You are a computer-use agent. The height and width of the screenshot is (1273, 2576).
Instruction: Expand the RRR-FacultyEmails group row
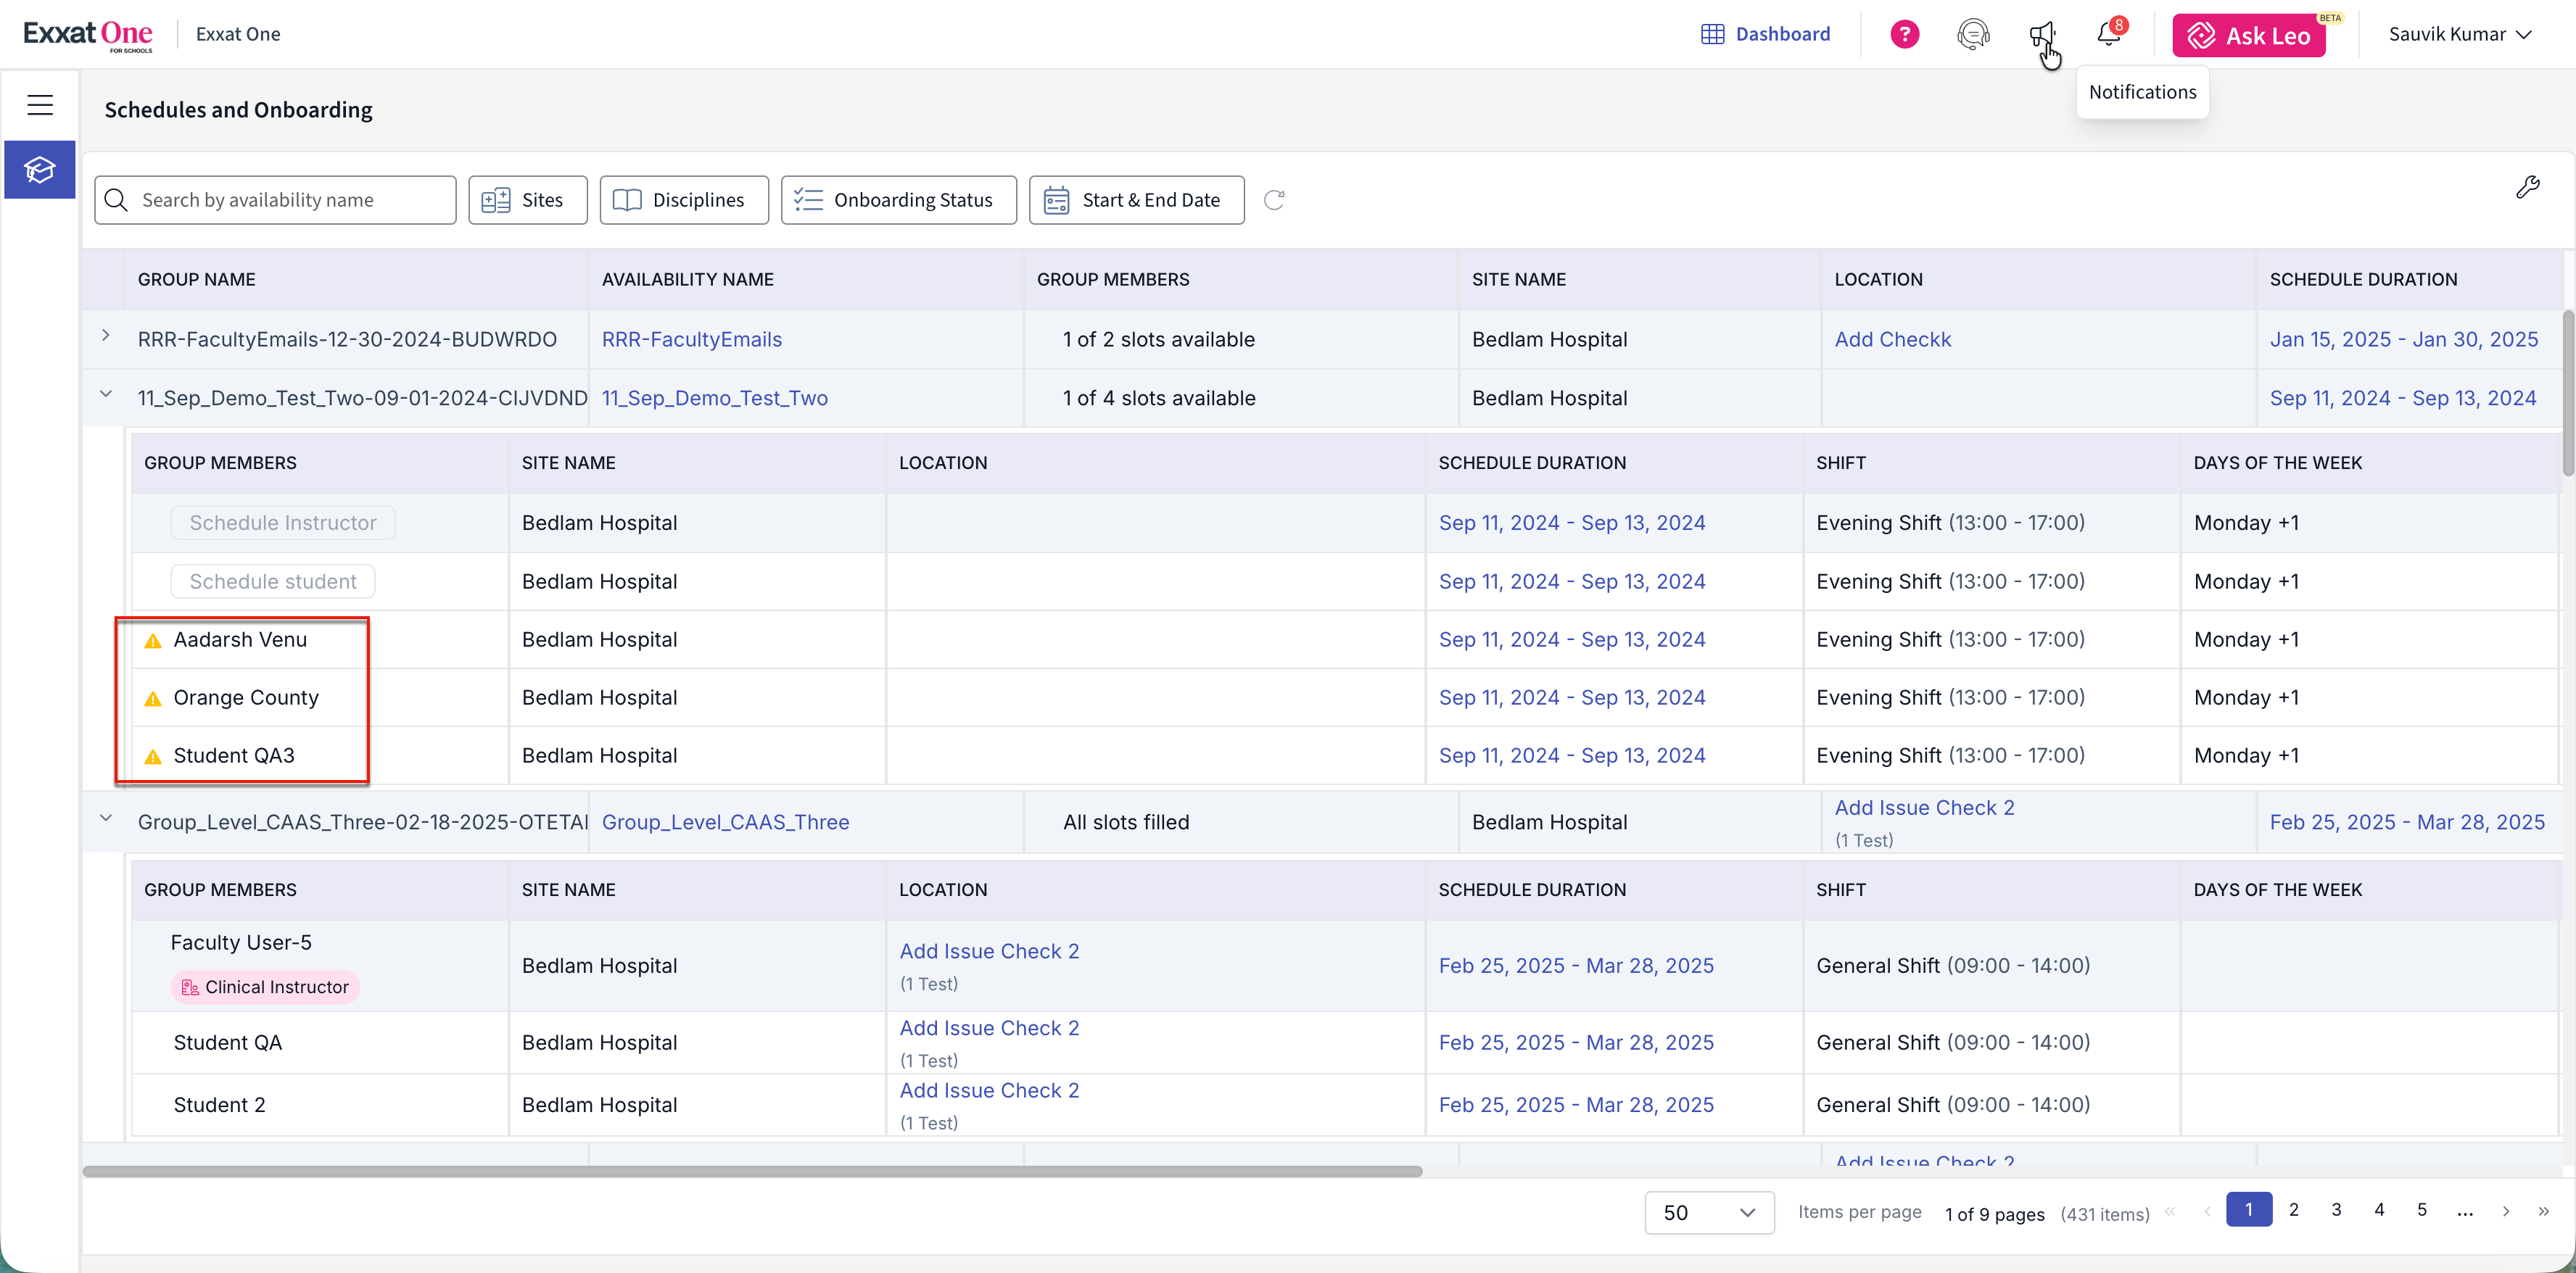pyautogui.click(x=105, y=336)
